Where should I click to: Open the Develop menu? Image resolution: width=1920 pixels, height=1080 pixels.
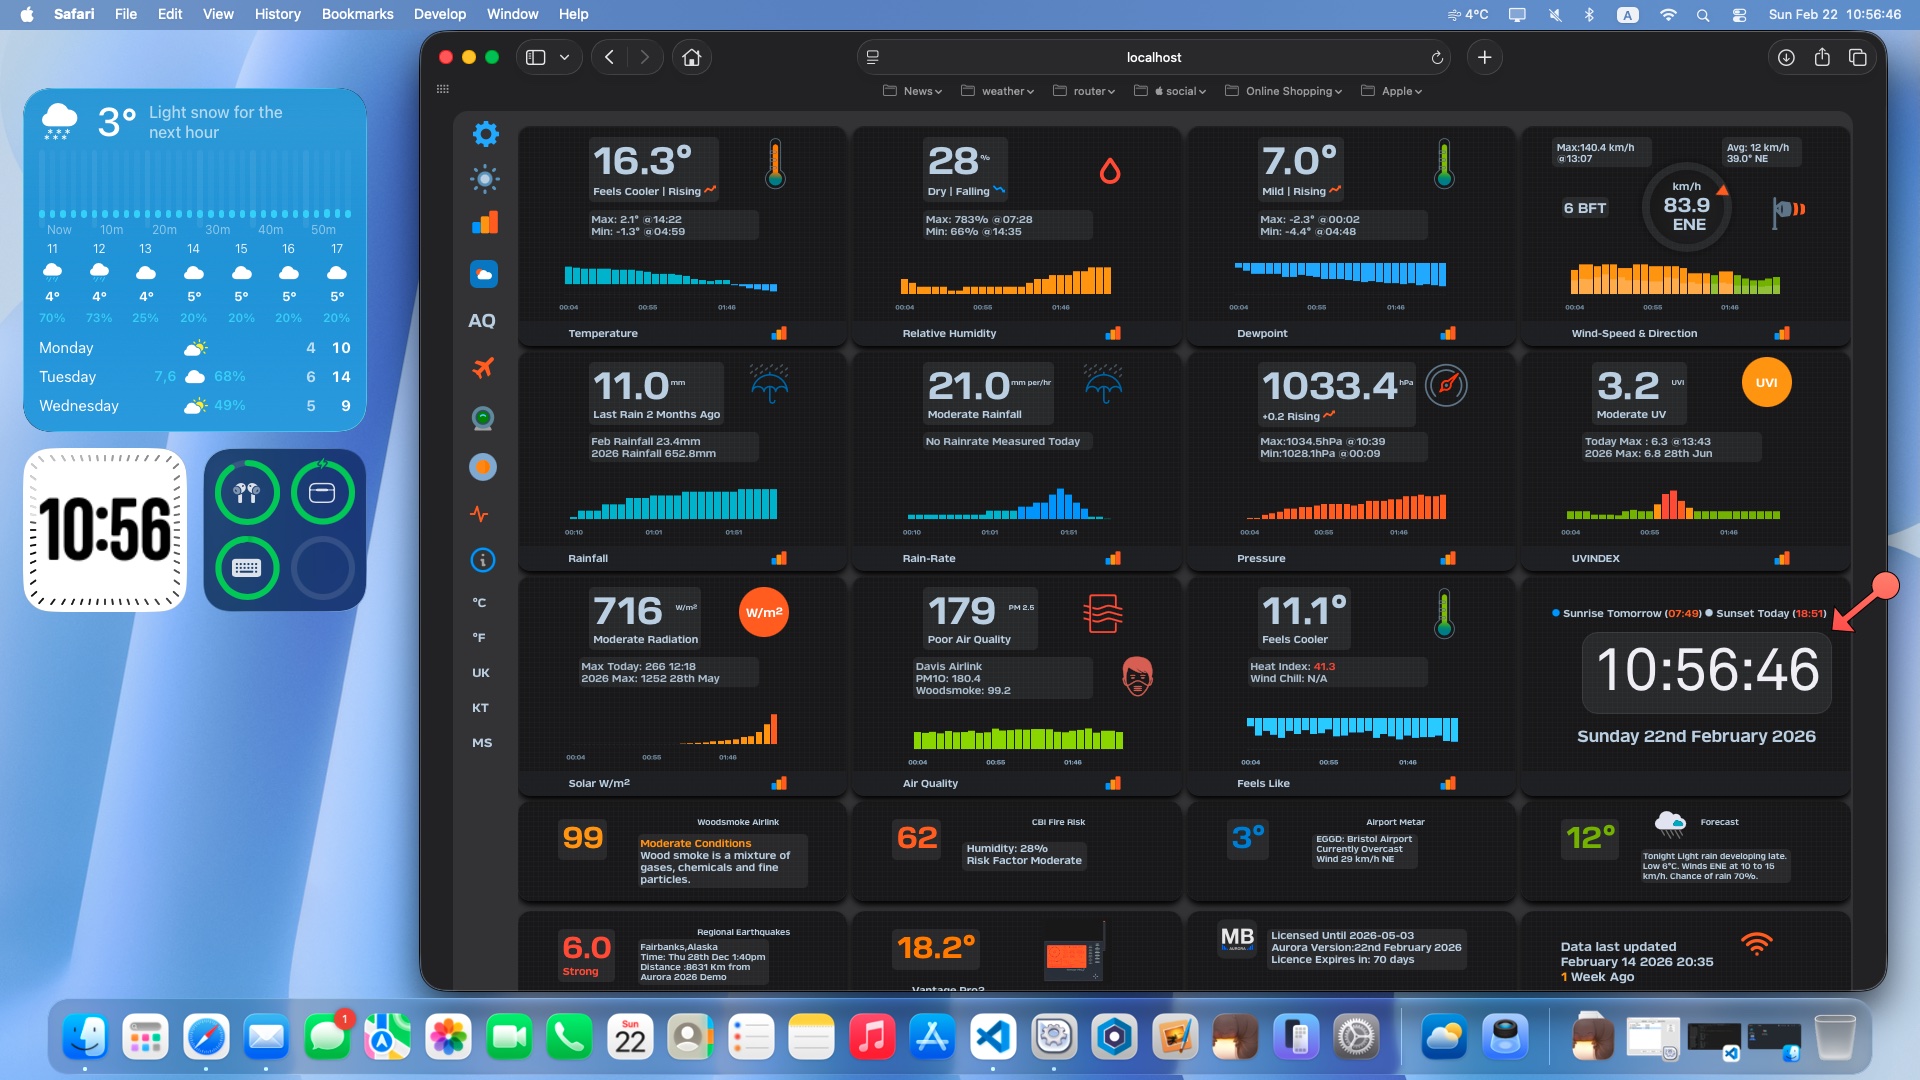tap(439, 14)
